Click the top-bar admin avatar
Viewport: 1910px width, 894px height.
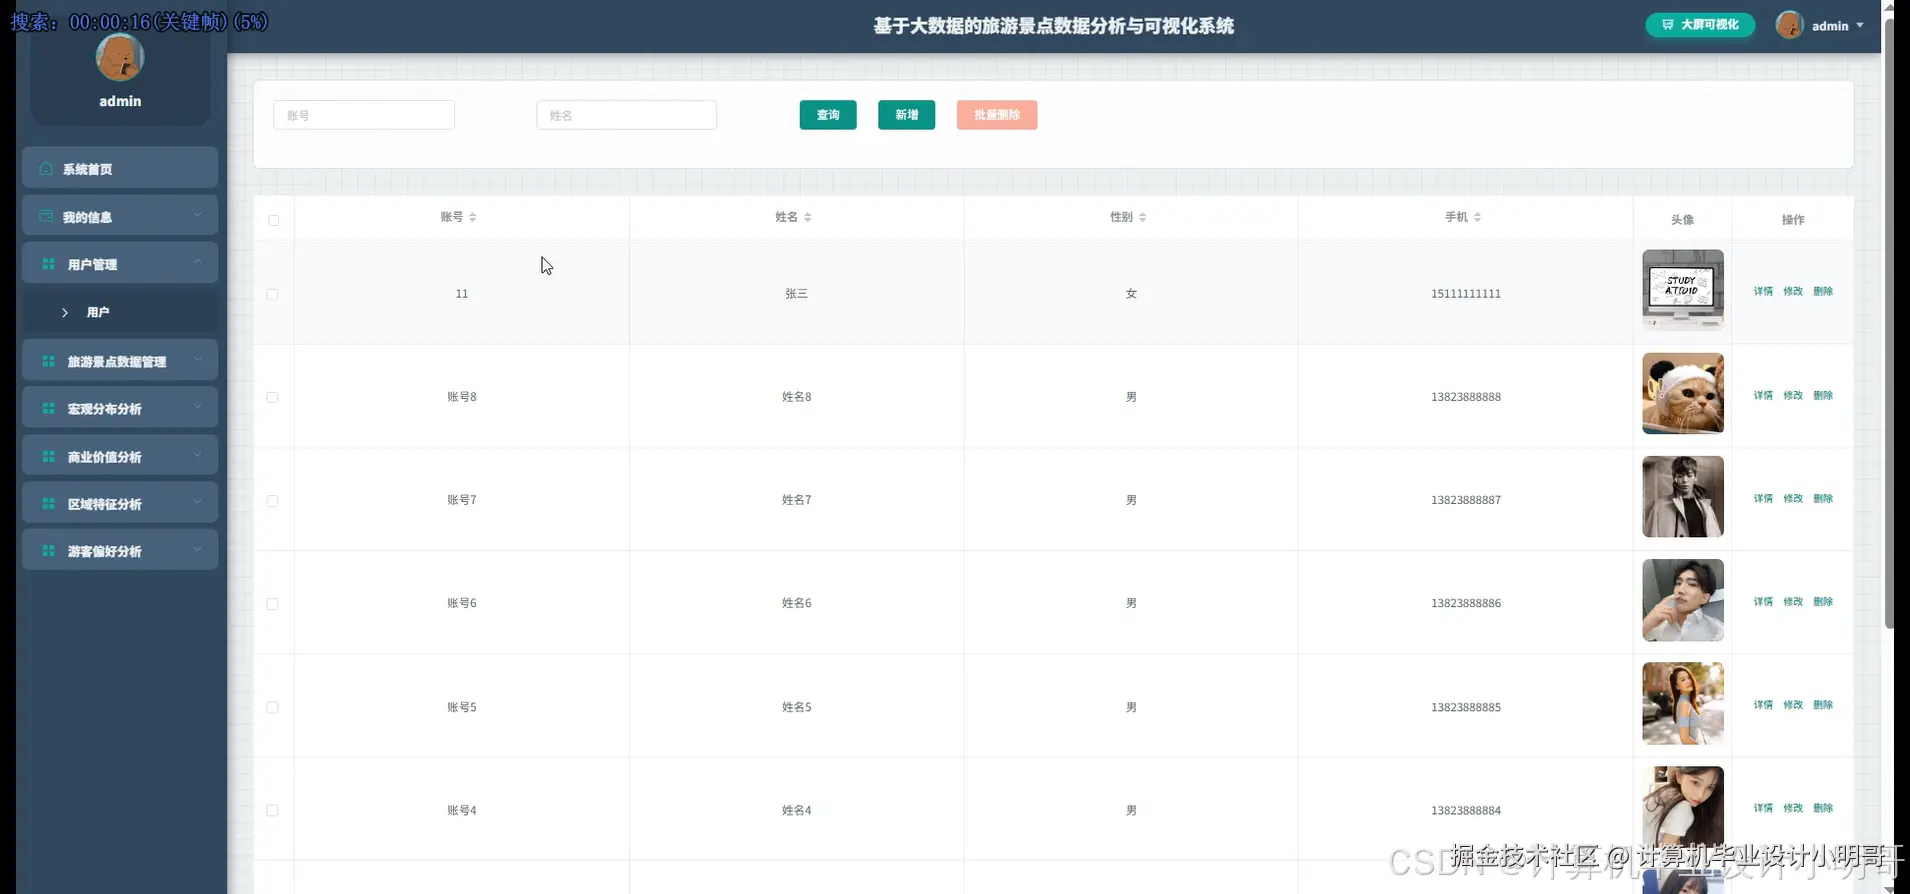point(1789,25)
